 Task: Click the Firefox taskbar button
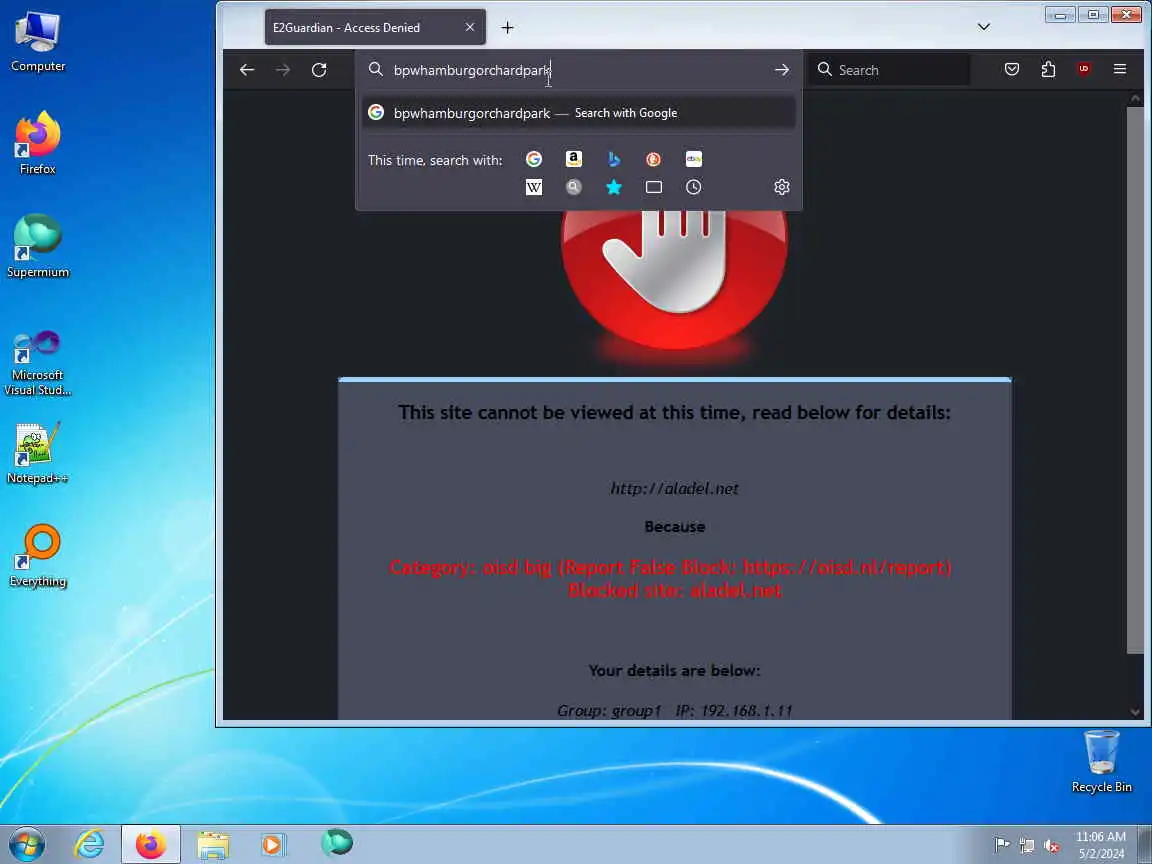coord(151,844)
